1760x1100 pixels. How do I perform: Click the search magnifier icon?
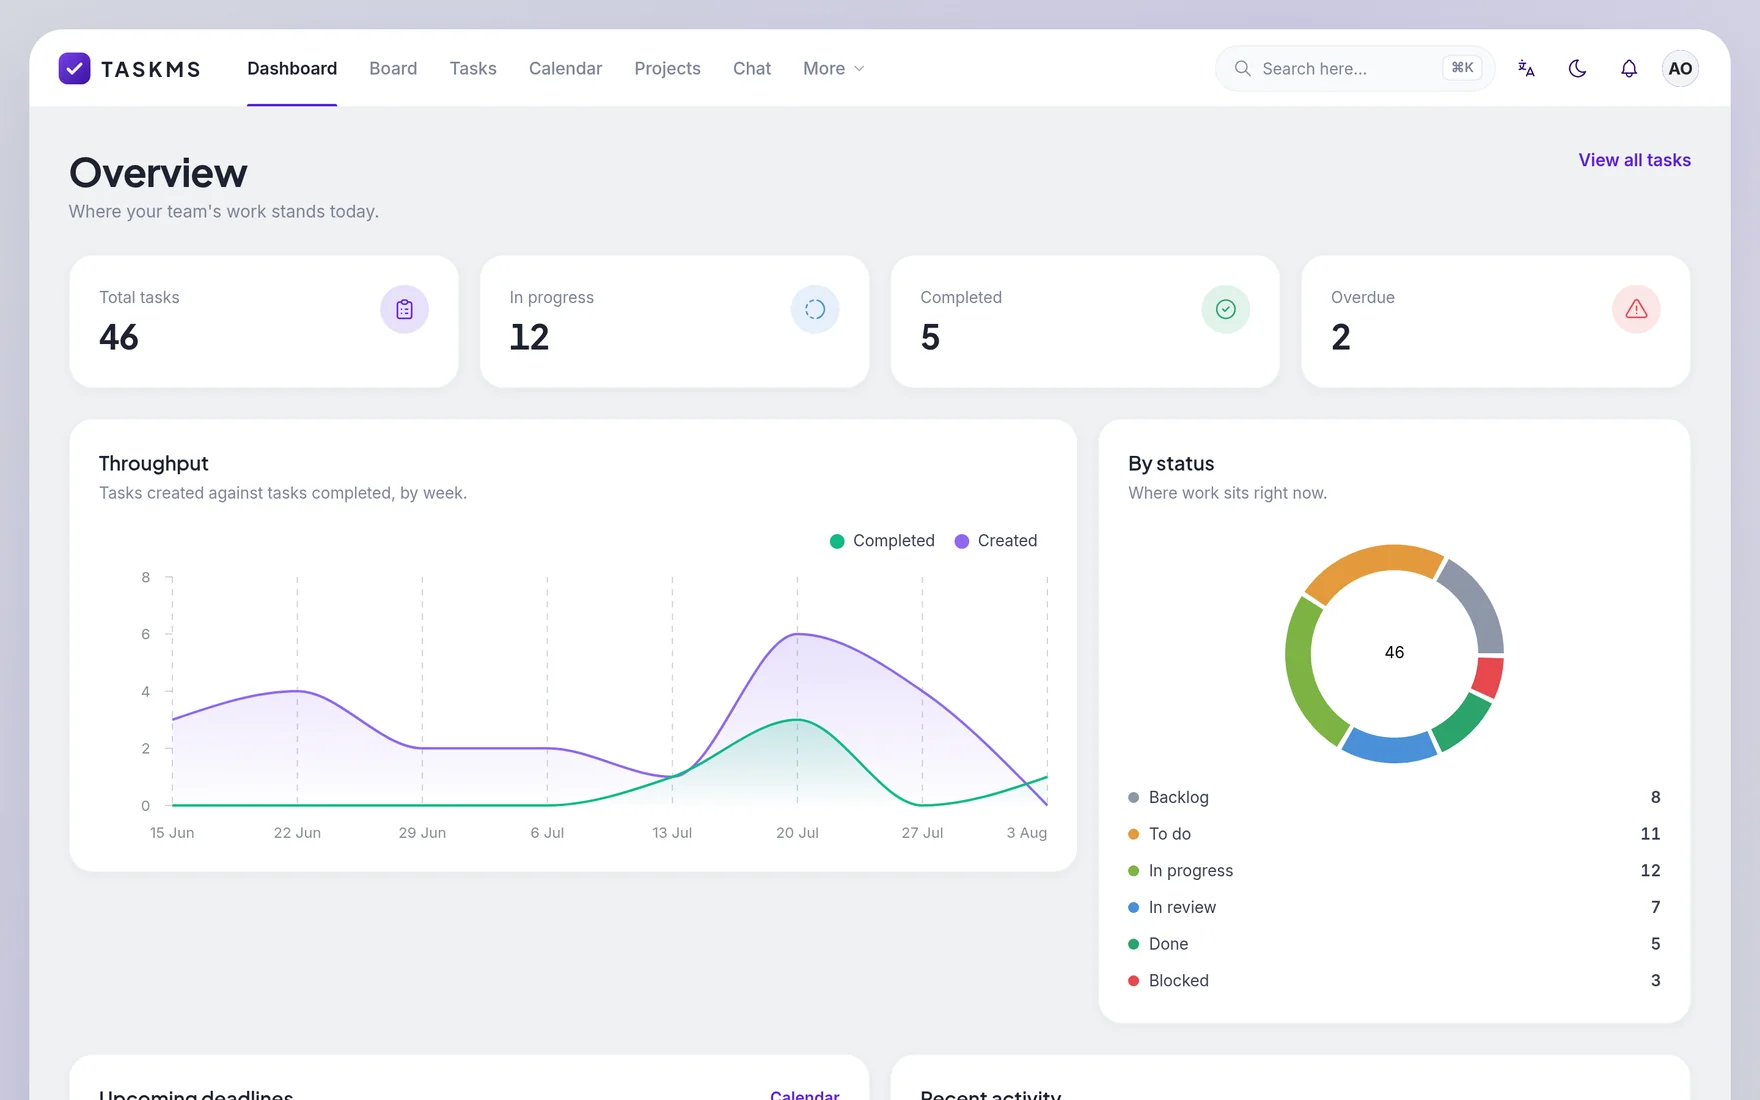pos(1243,68)
